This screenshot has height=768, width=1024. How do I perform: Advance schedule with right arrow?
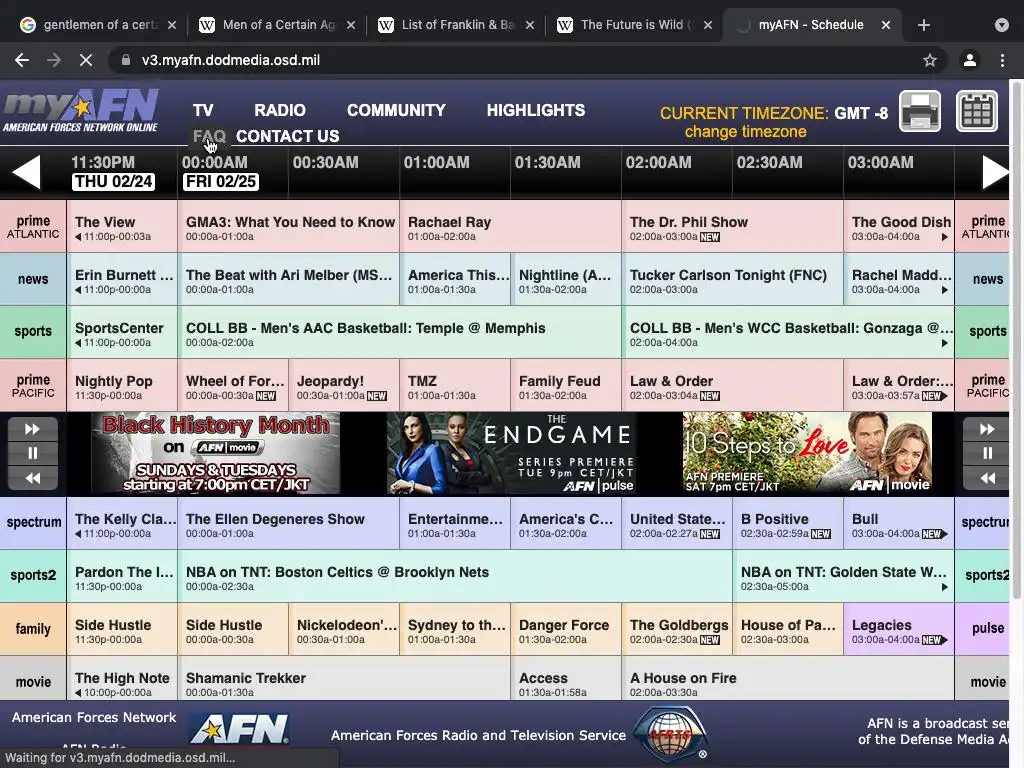(x=996, y=172)
